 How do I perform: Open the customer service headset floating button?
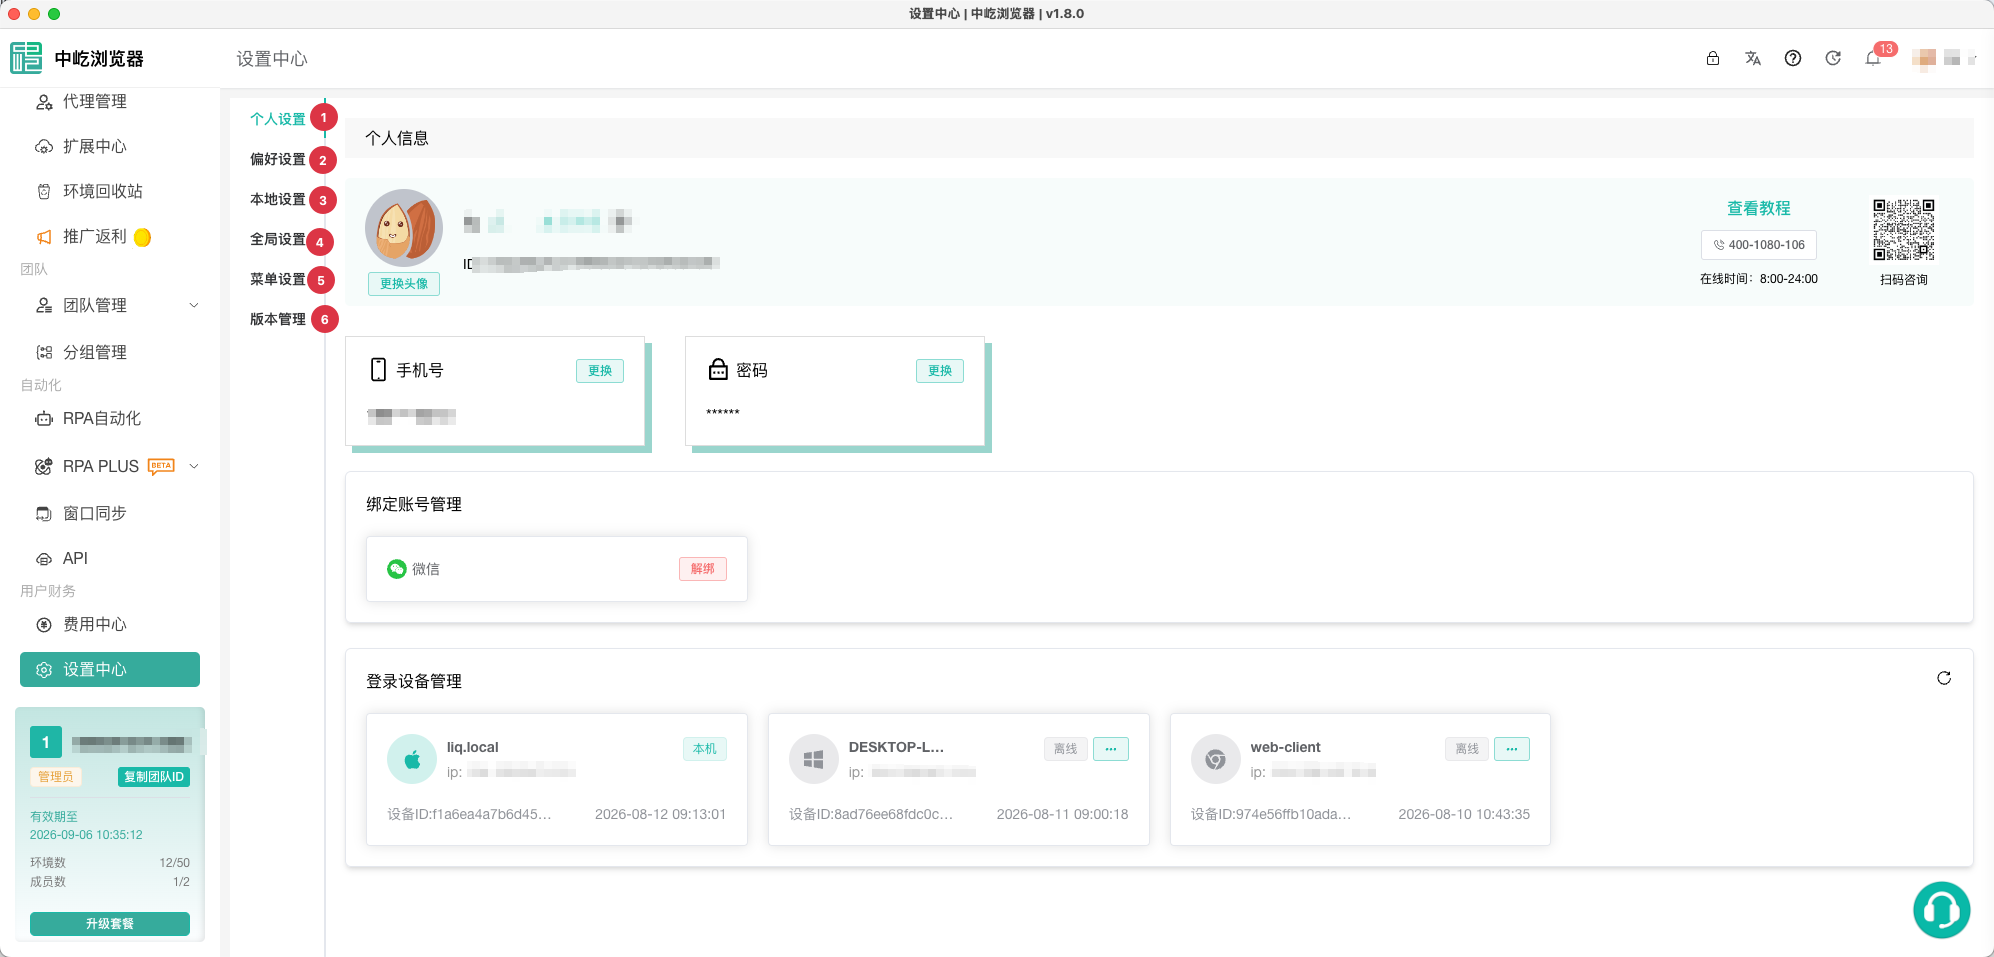click(1942, 910)
